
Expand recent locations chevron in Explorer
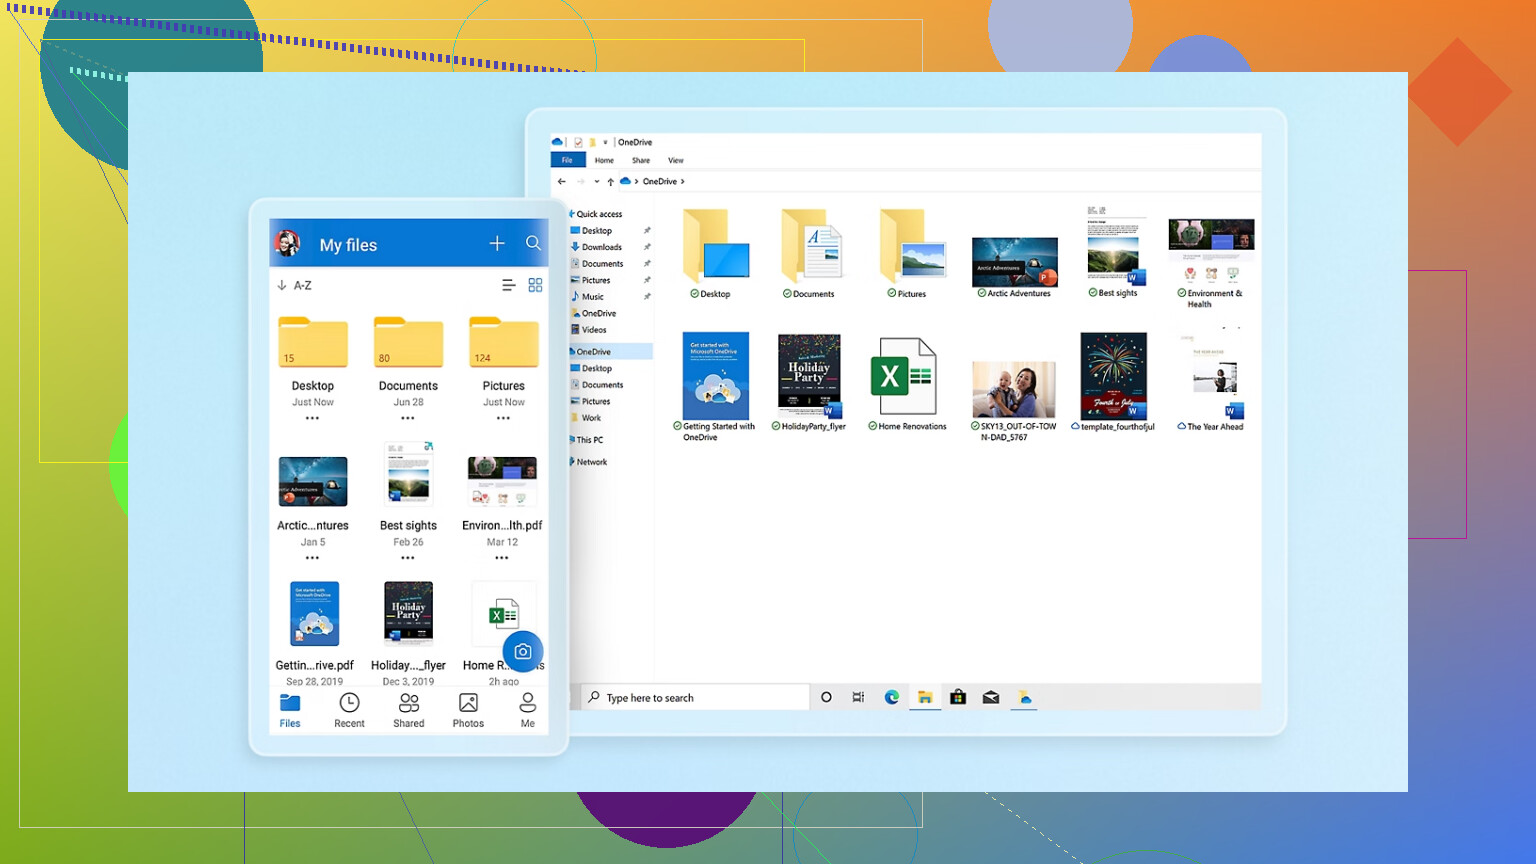(597, 181)
